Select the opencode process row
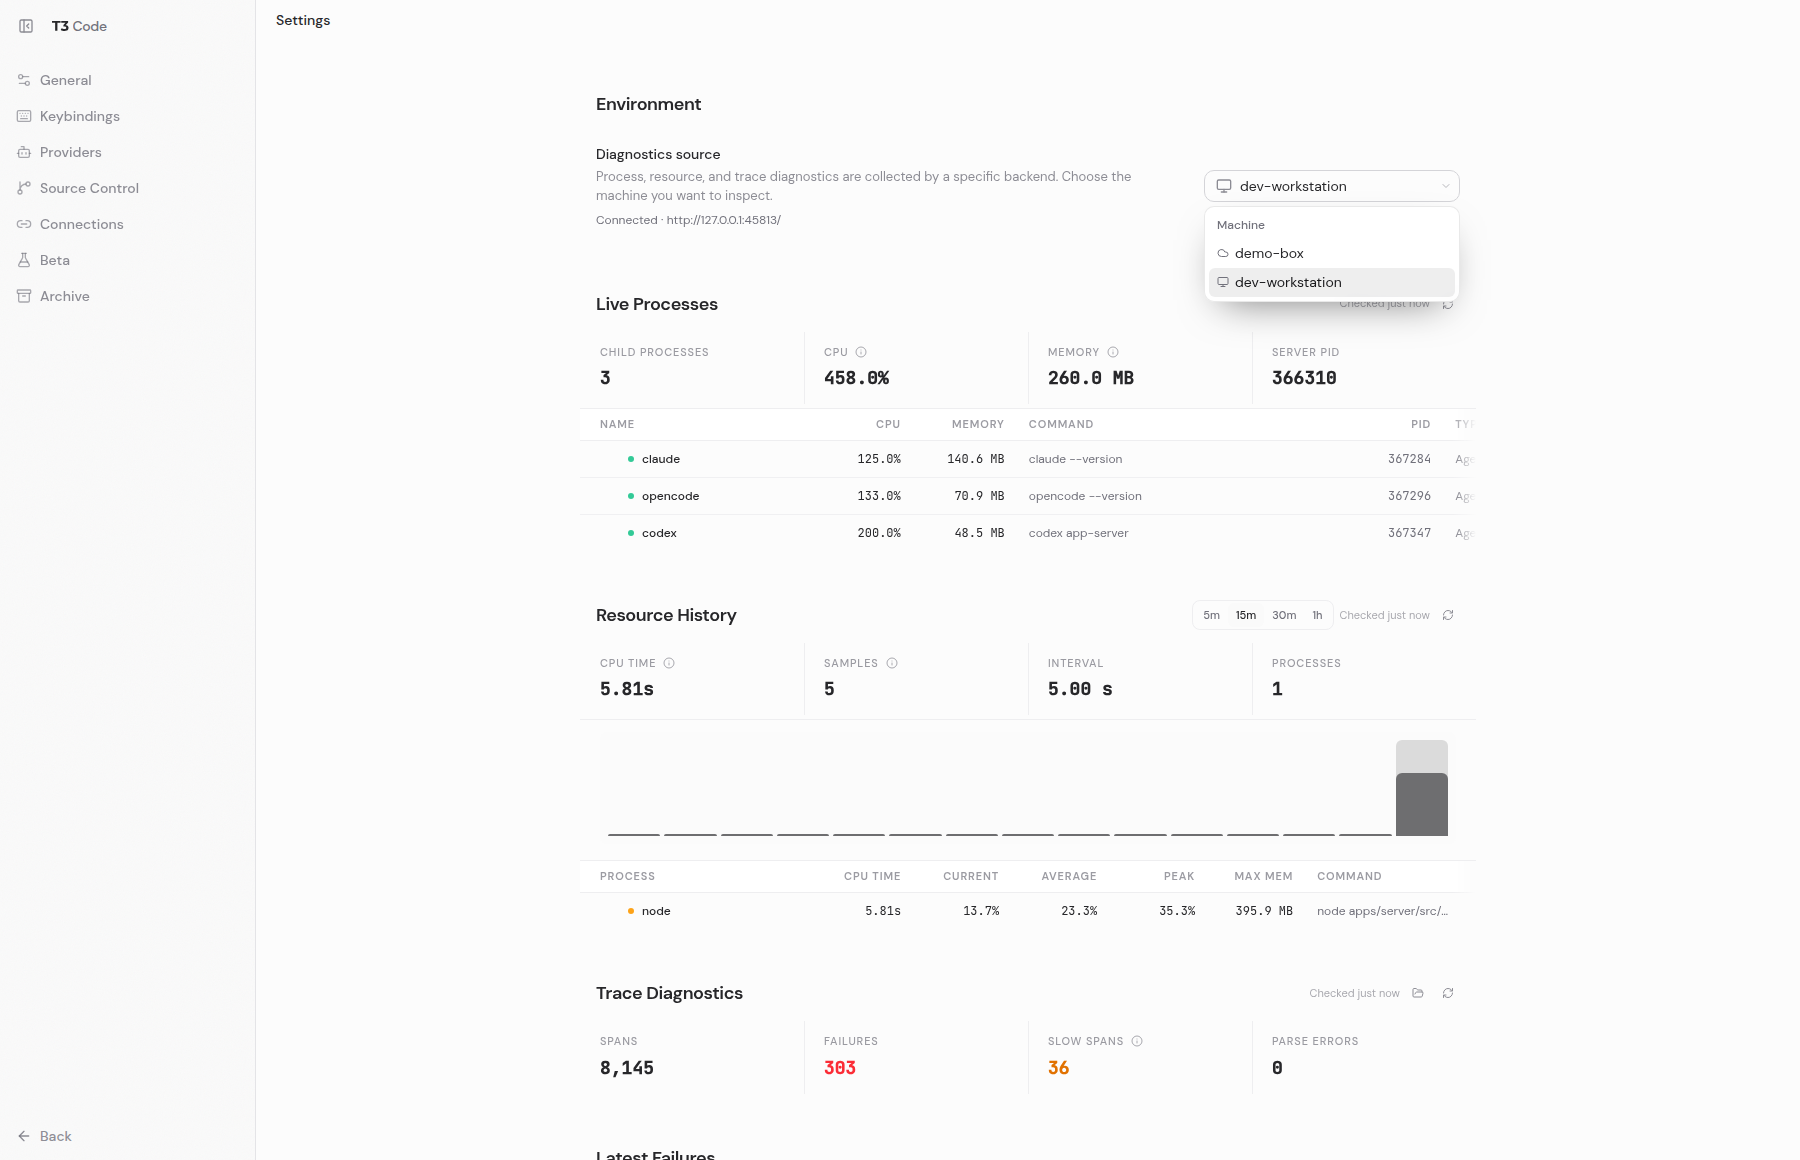This screenshot has width=1800, height=1160. [1027, 496]
